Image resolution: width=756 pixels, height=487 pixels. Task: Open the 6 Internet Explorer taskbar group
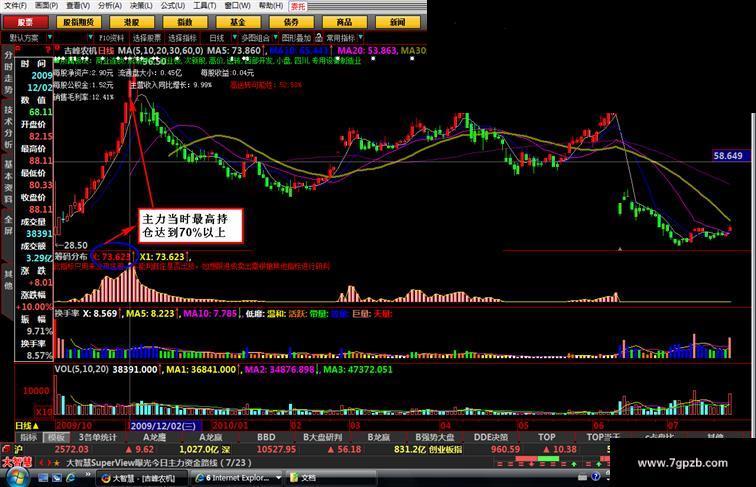pyautogui.click(x=238, y=478)
